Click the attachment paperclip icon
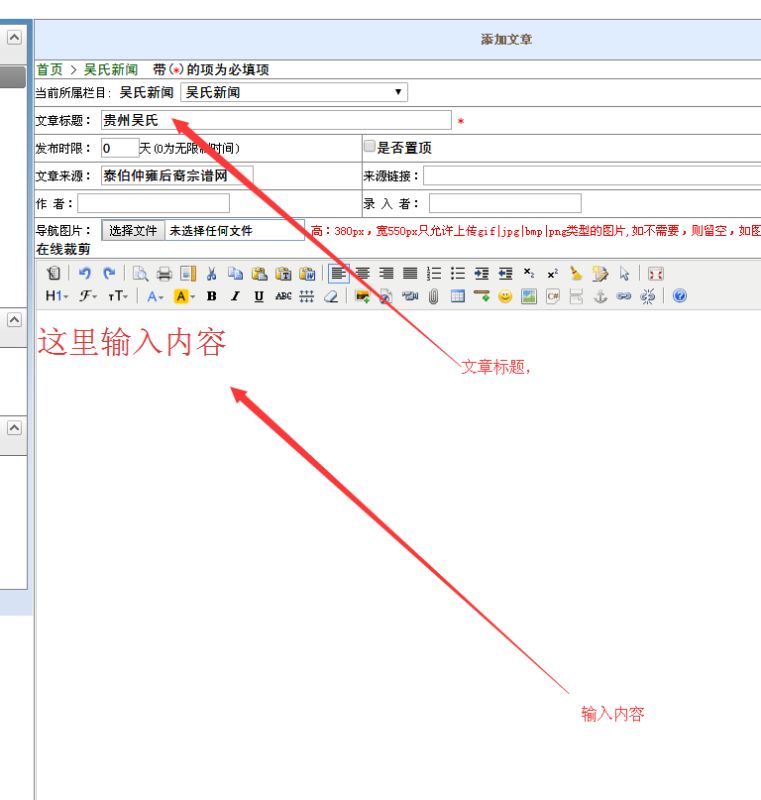The width and height of the screenshot is (761, 800). point(434,296)
